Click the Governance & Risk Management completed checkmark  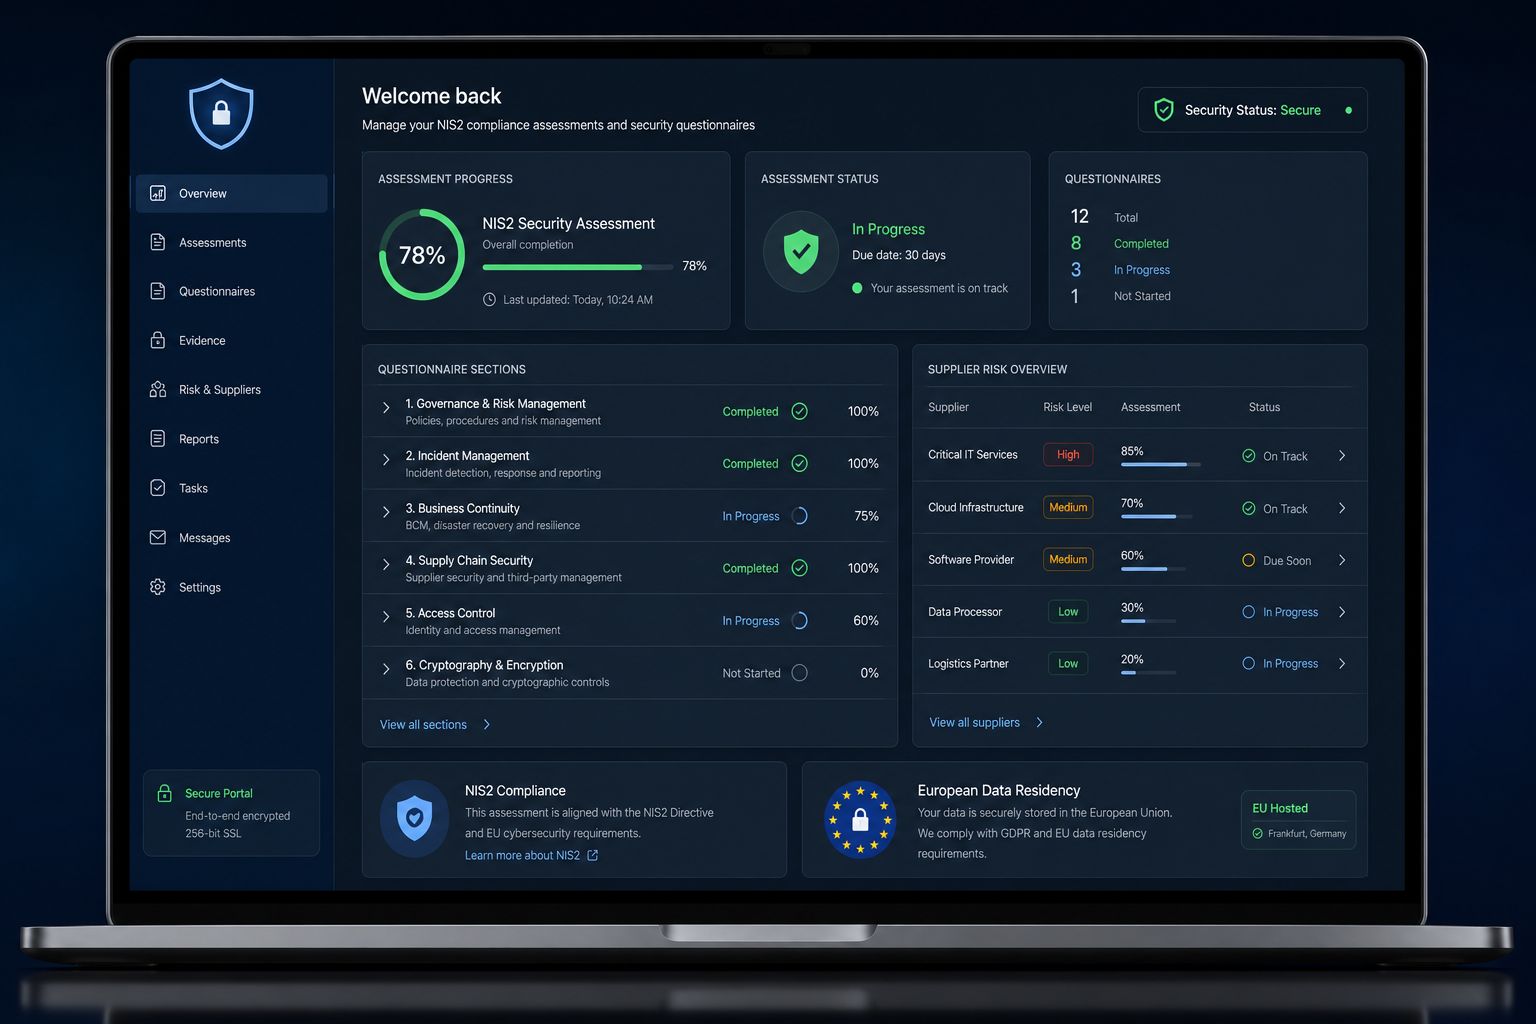tap(800, 411)
